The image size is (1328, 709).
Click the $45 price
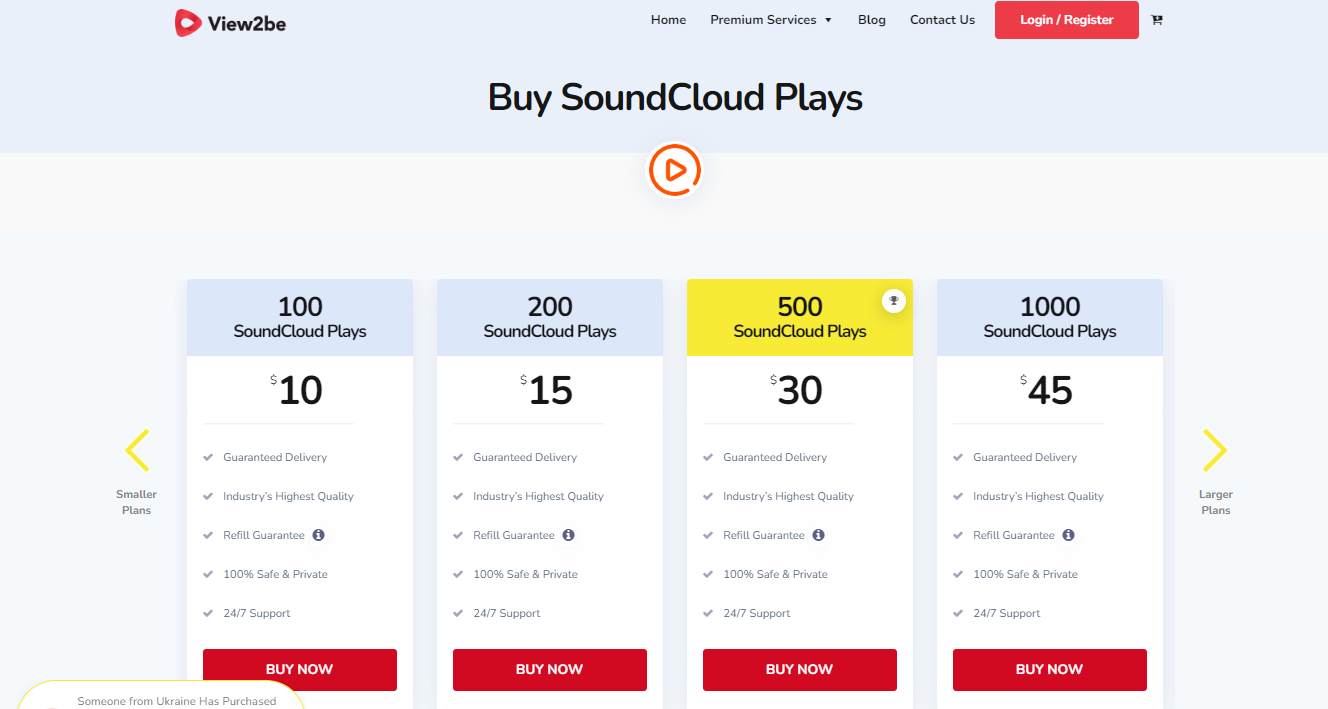[x=1047, y=390]
